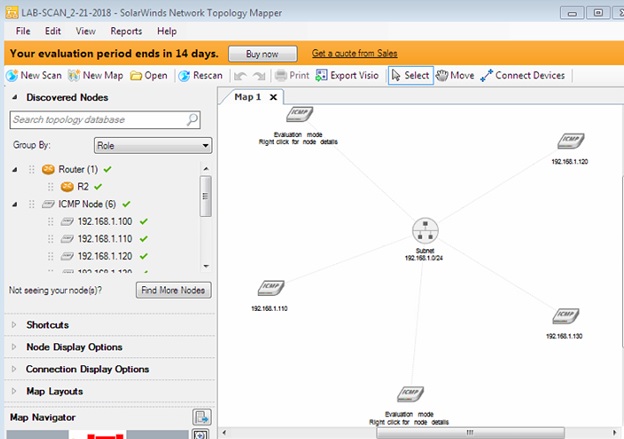The height and width of the screenshot is (439, 624).
Task: Select the 192.168.1.100 tree row
Action: (105, 222)
